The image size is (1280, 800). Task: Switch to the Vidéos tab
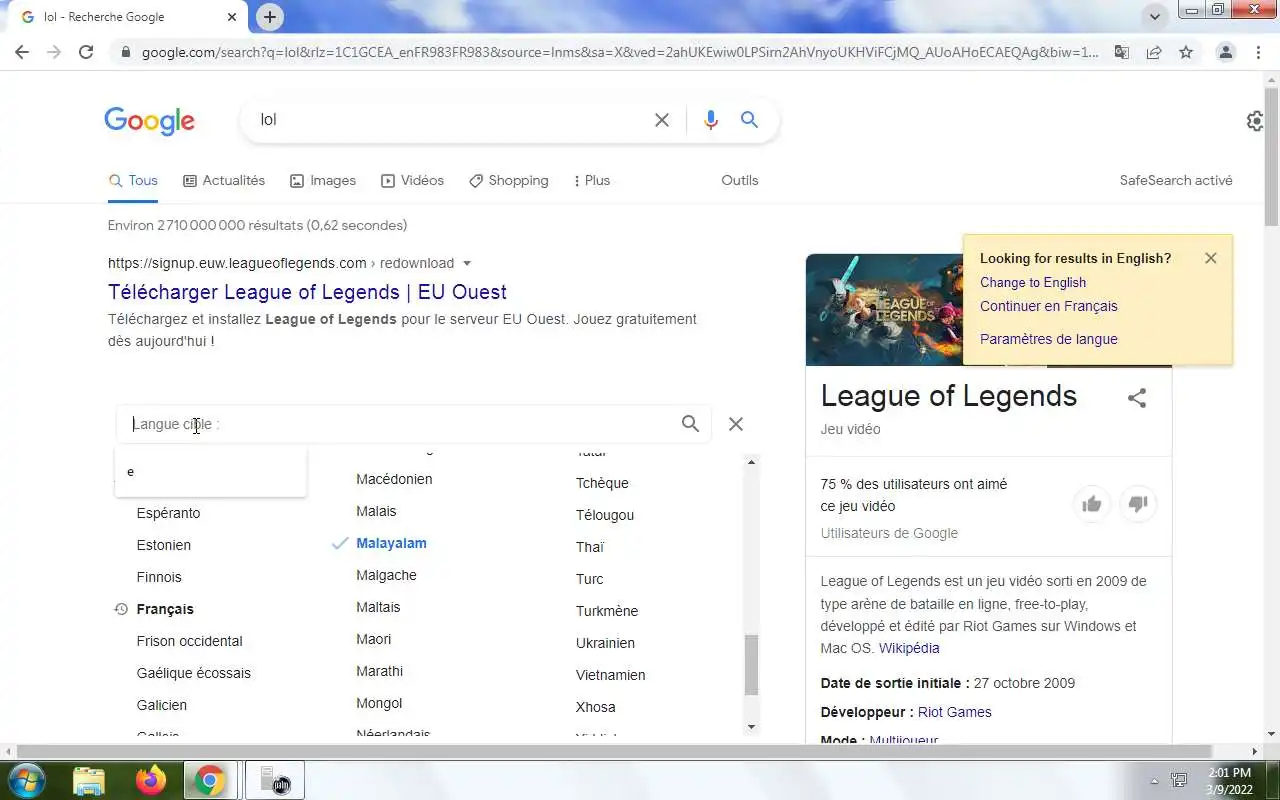tap(412, 181)
